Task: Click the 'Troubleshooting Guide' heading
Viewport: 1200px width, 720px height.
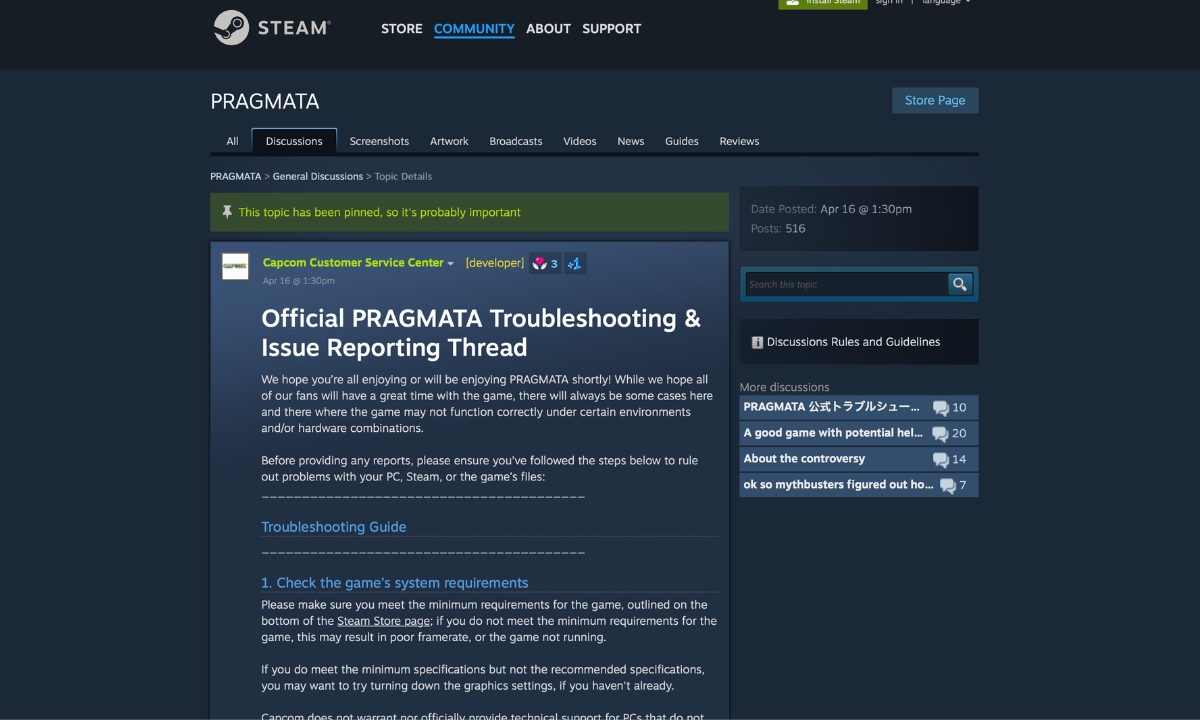Action: 334,527
